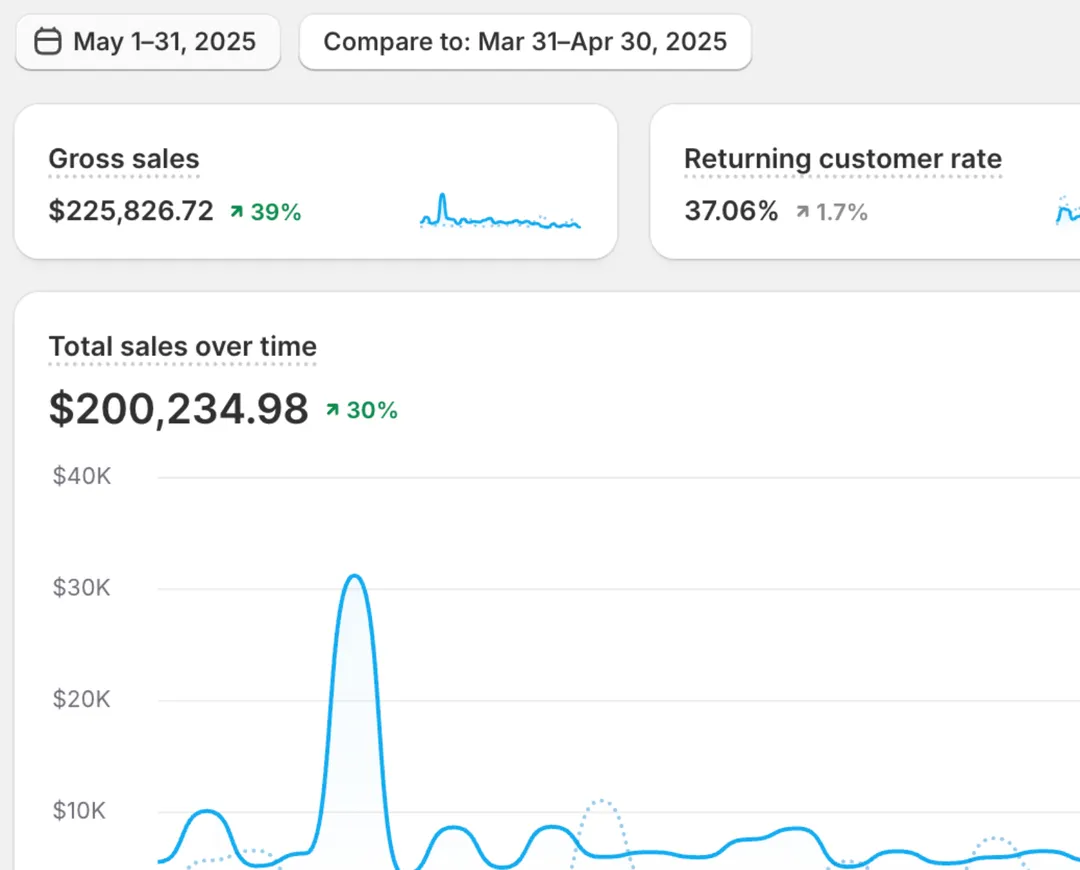The width and height of the screenshot is (1080, 870).
Task: Click the first small solid-line peak on chart
Action: click(x=205, y=812)
